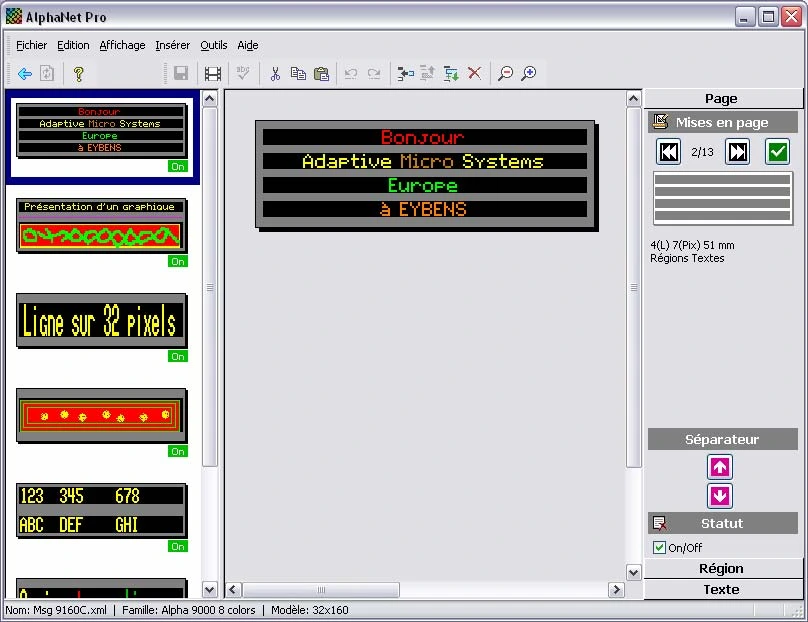Delete with the red X toolbar icon

[x=475, y=73]
